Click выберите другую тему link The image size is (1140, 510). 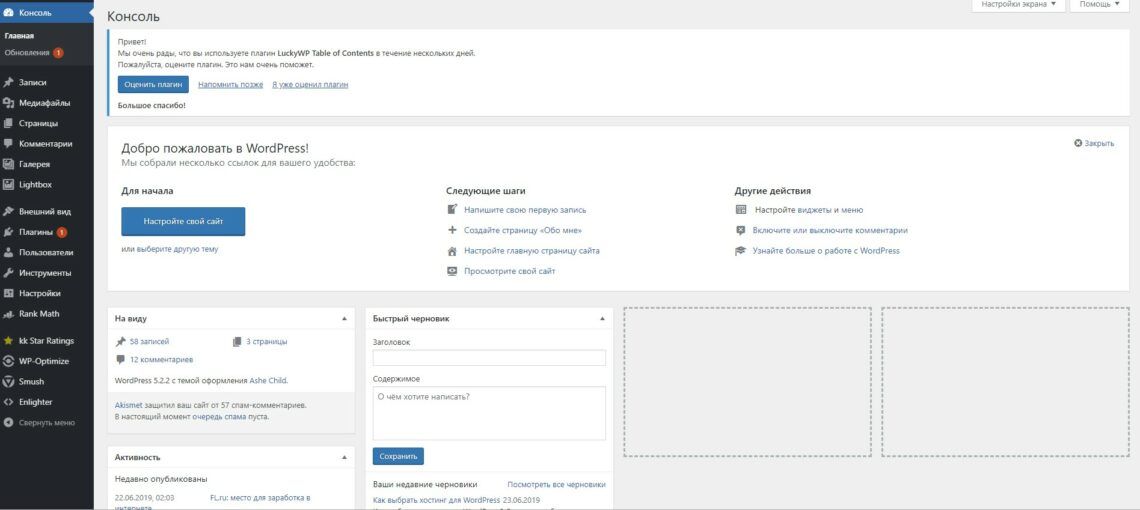177,250
